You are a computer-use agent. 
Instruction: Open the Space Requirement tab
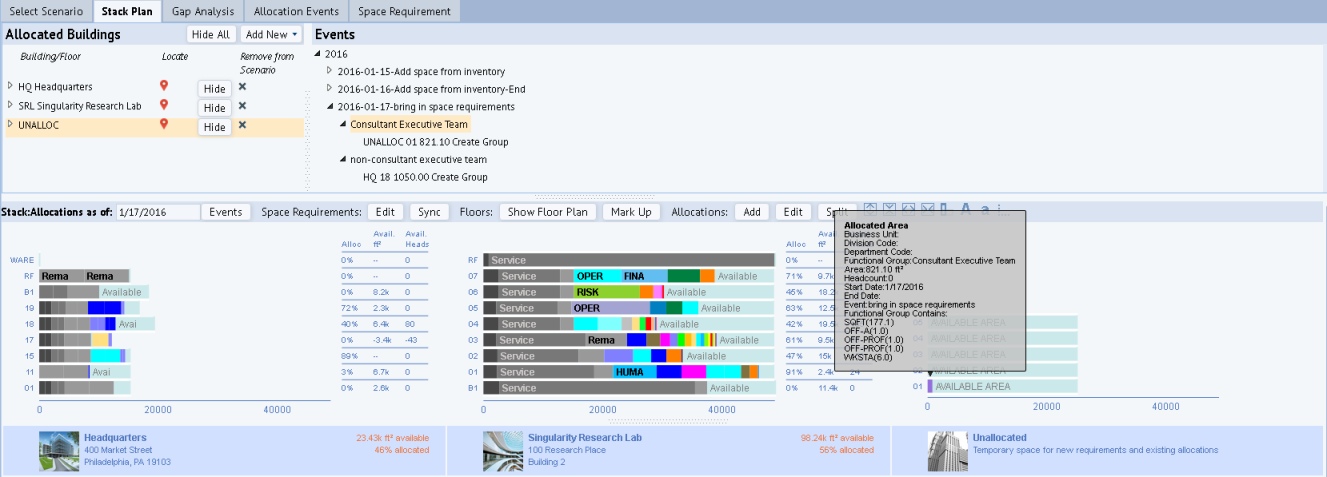click(x=404, y=11)
